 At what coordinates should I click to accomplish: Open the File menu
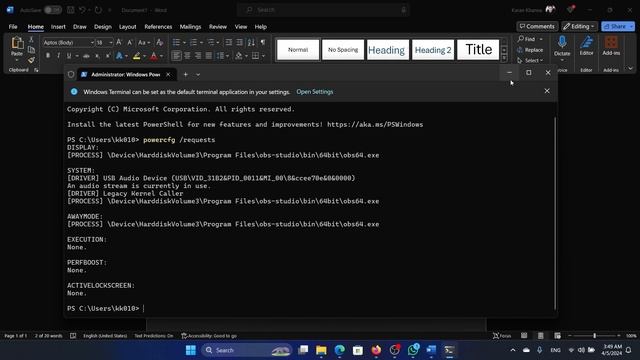tap(13, 27)
